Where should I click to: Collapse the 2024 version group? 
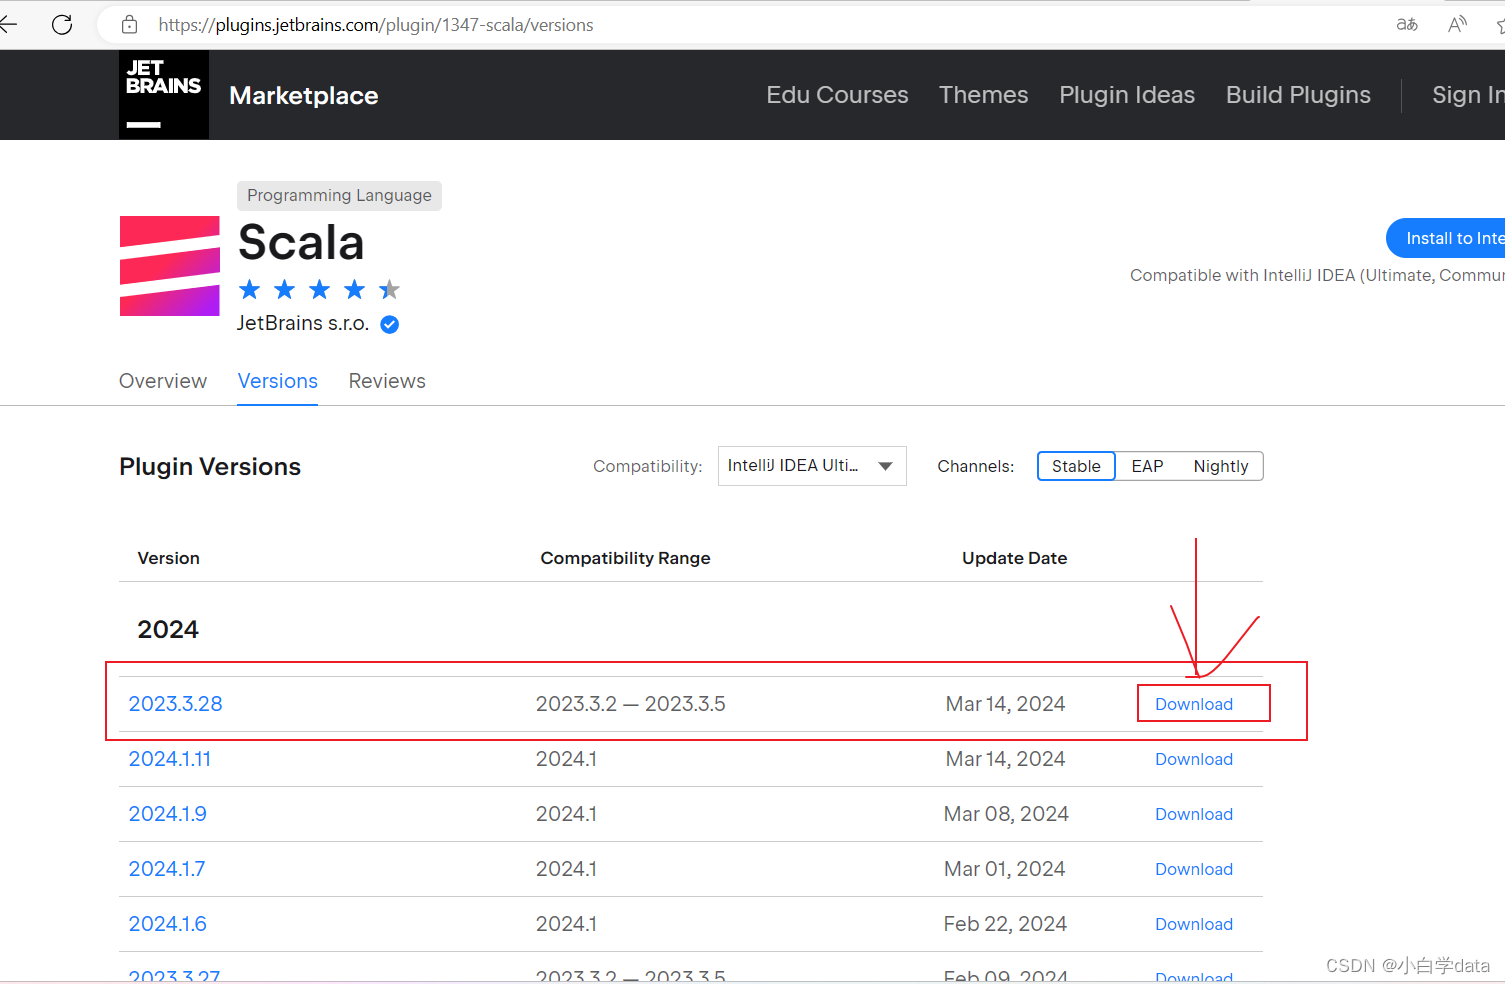coord(167,629)
